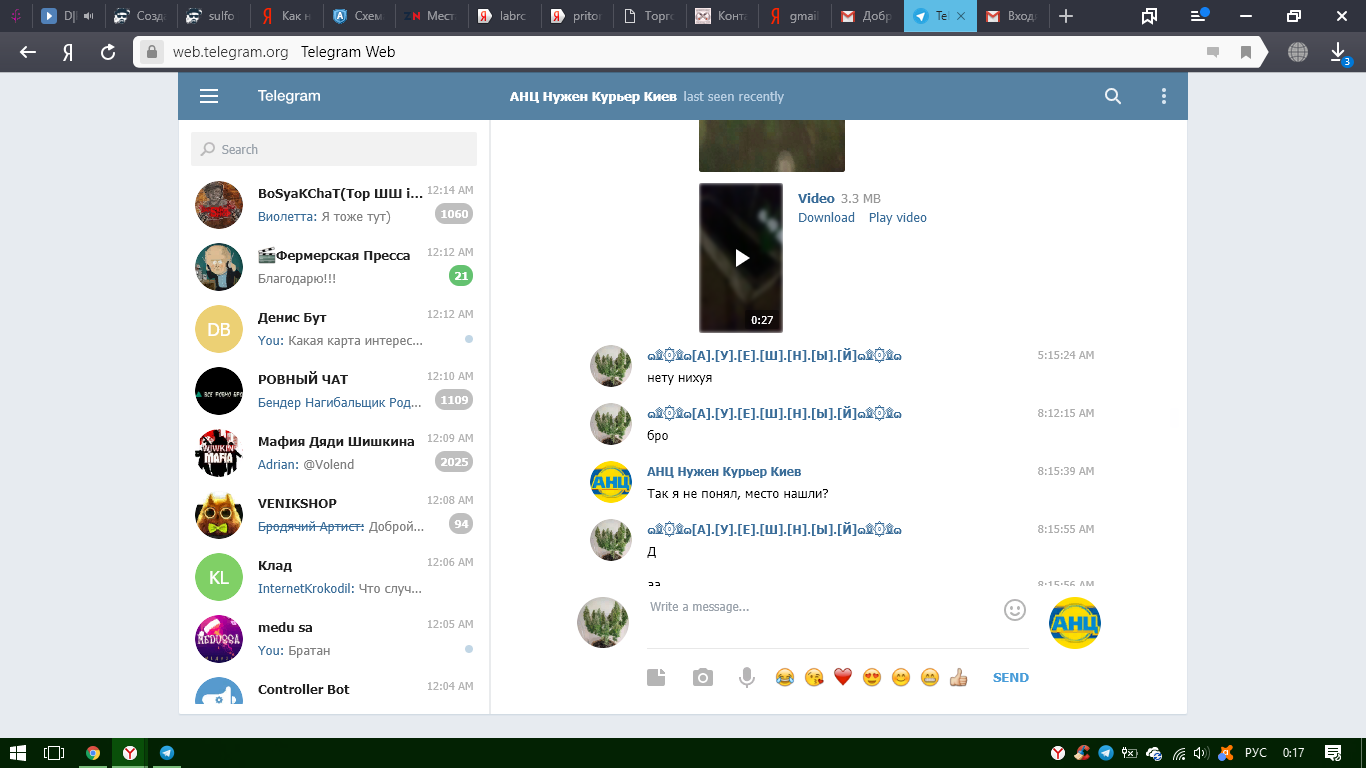Open the Telegram hamburger menu
1366x768 pixels.
point(208,96)
